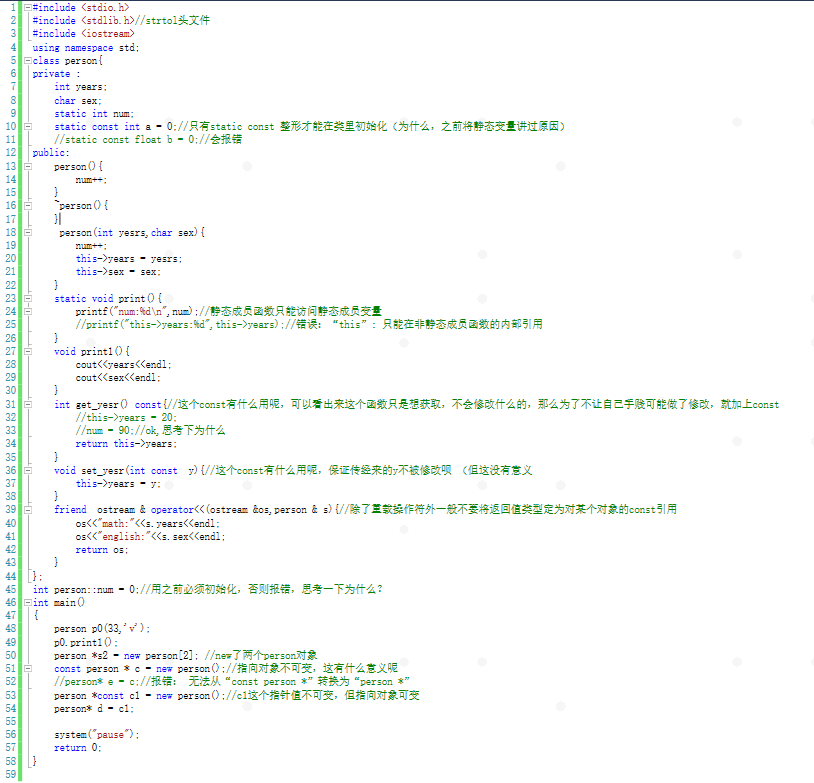The width and height of the screenshot is (814, 783).
Task: Click the 'cout<<sex<<endl;' statement
Action: pos(118,377)
